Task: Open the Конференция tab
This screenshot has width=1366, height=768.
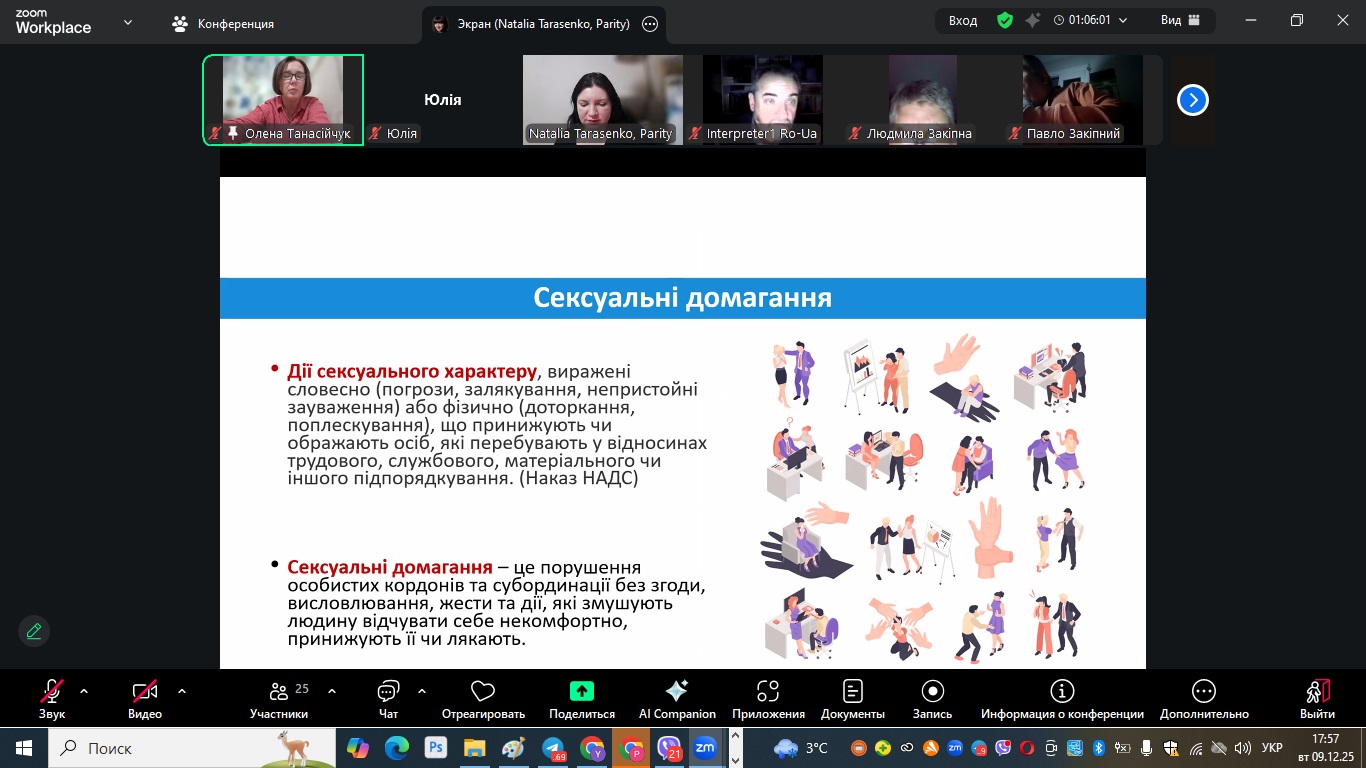Action: (223, 23)
